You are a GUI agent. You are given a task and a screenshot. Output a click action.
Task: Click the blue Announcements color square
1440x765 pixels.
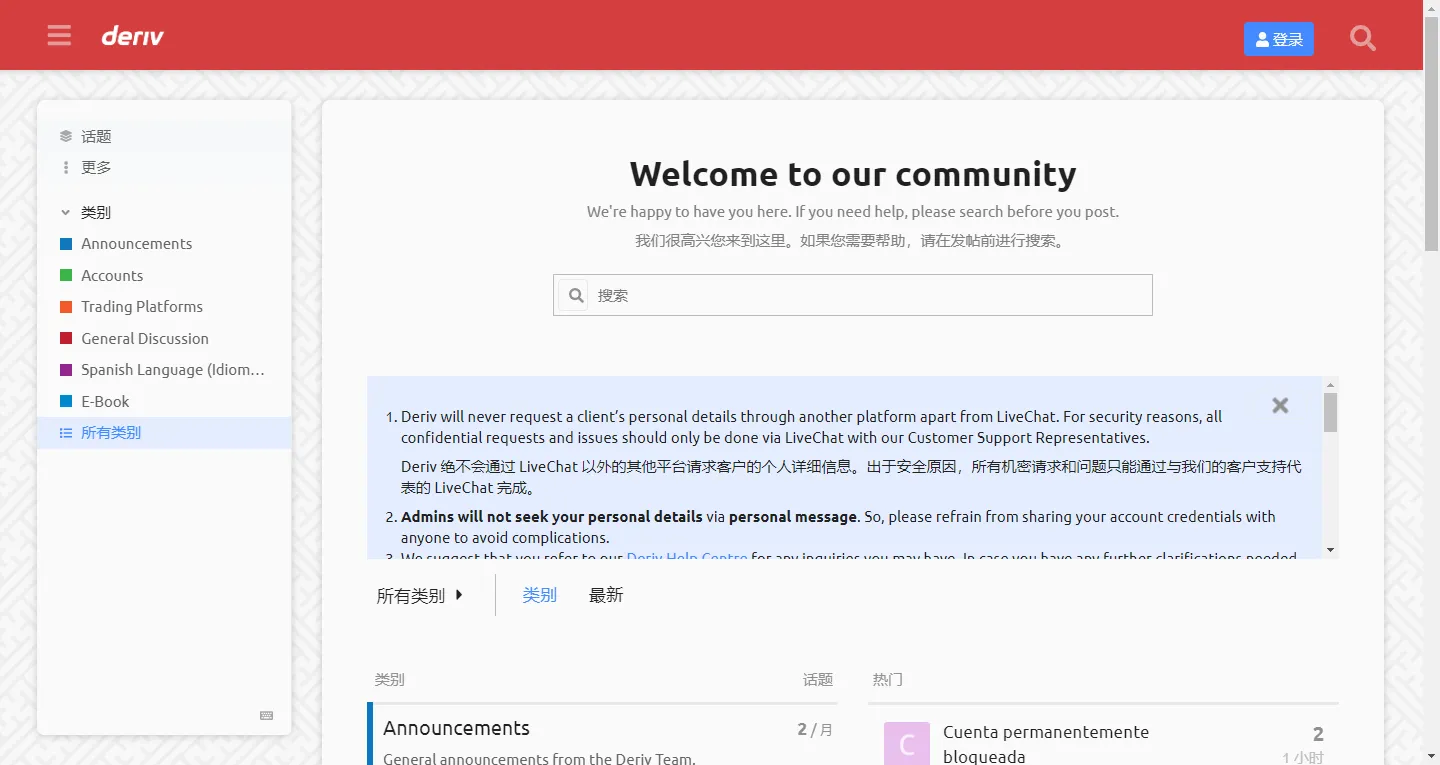coord(66,244)
